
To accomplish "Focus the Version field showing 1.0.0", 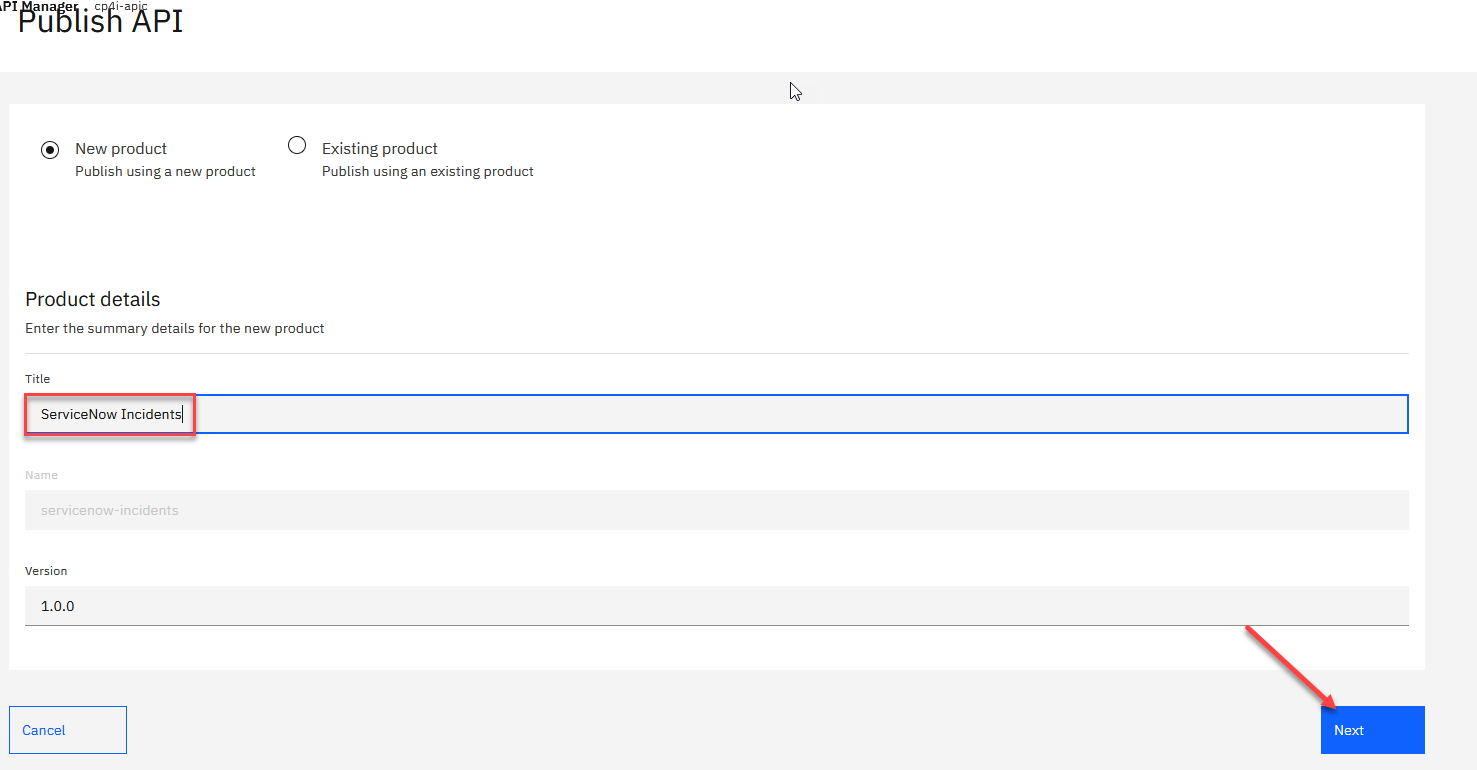I will tap(716, 606).
